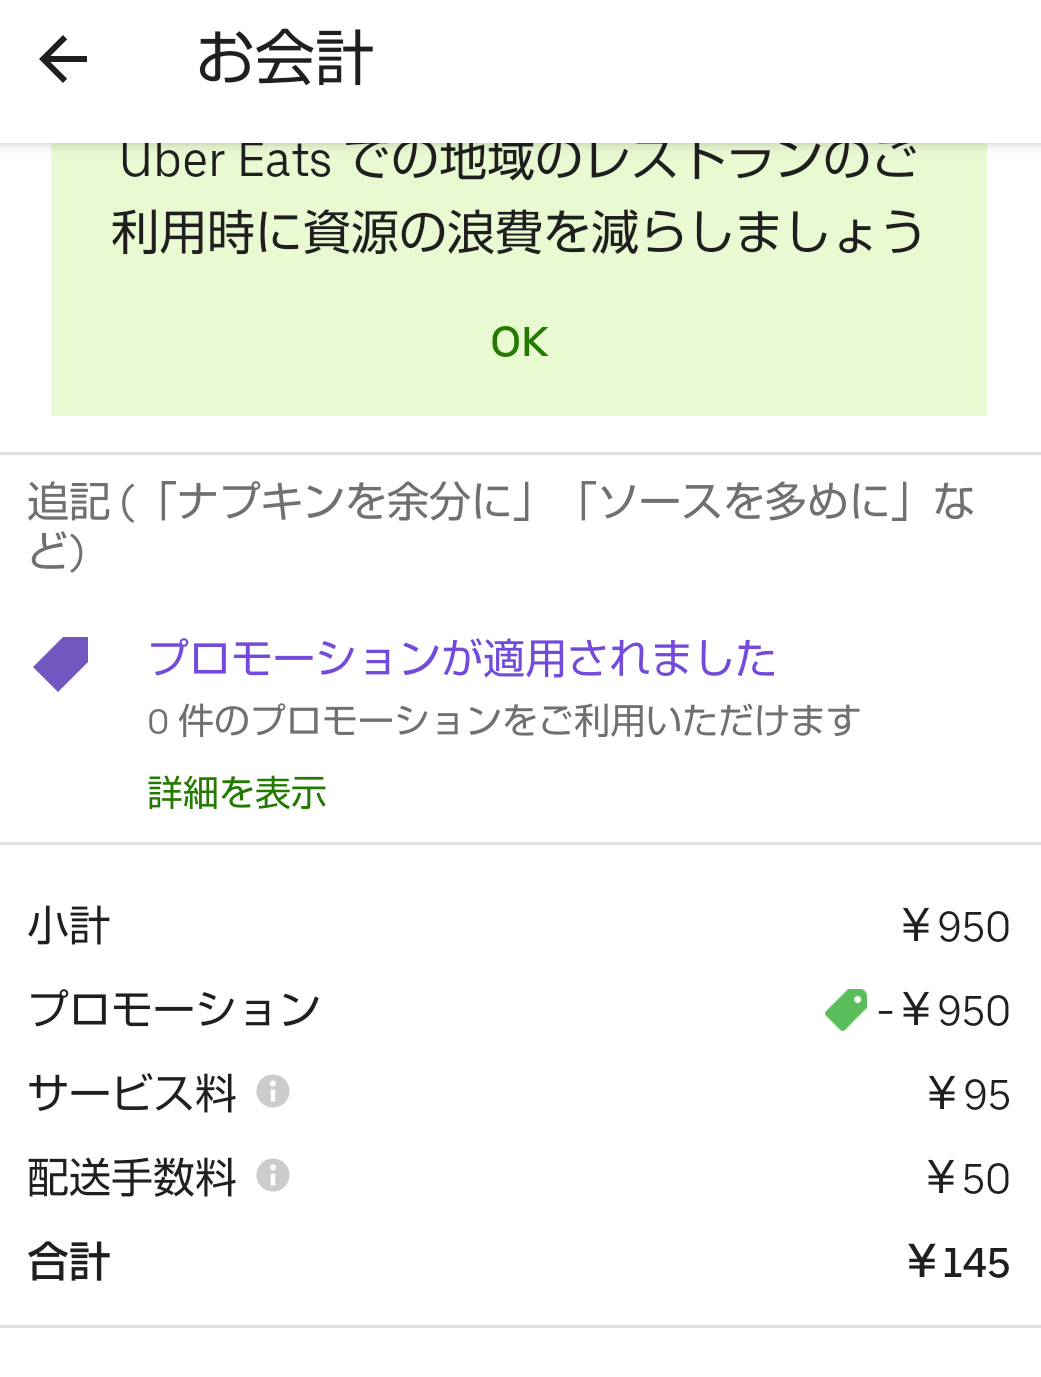The height and width of the screenshot is (1377, 1041).
Task: Select the 小計 ¥950 row
Action: point(520,926)
